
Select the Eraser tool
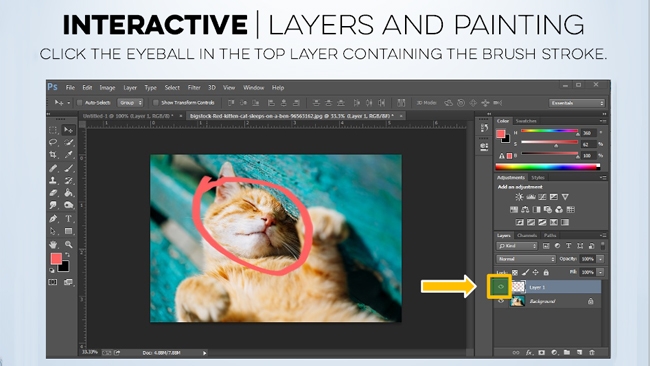53,193
